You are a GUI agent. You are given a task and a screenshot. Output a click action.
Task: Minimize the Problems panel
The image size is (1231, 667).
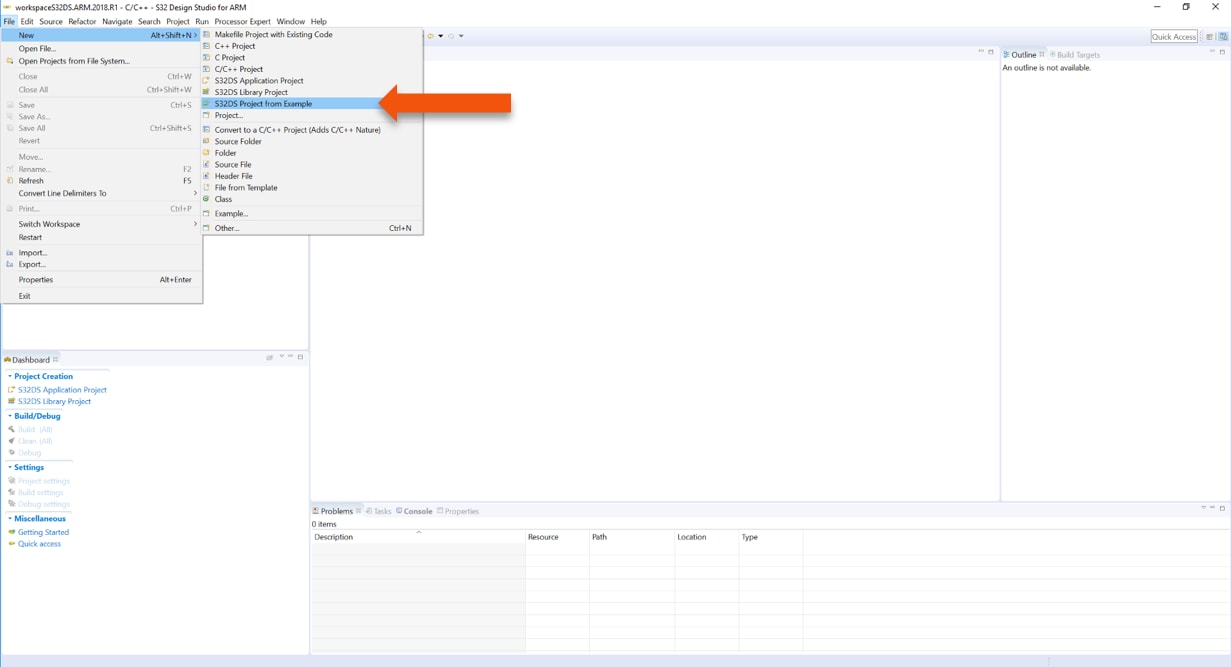click(x=1212, y=508)
